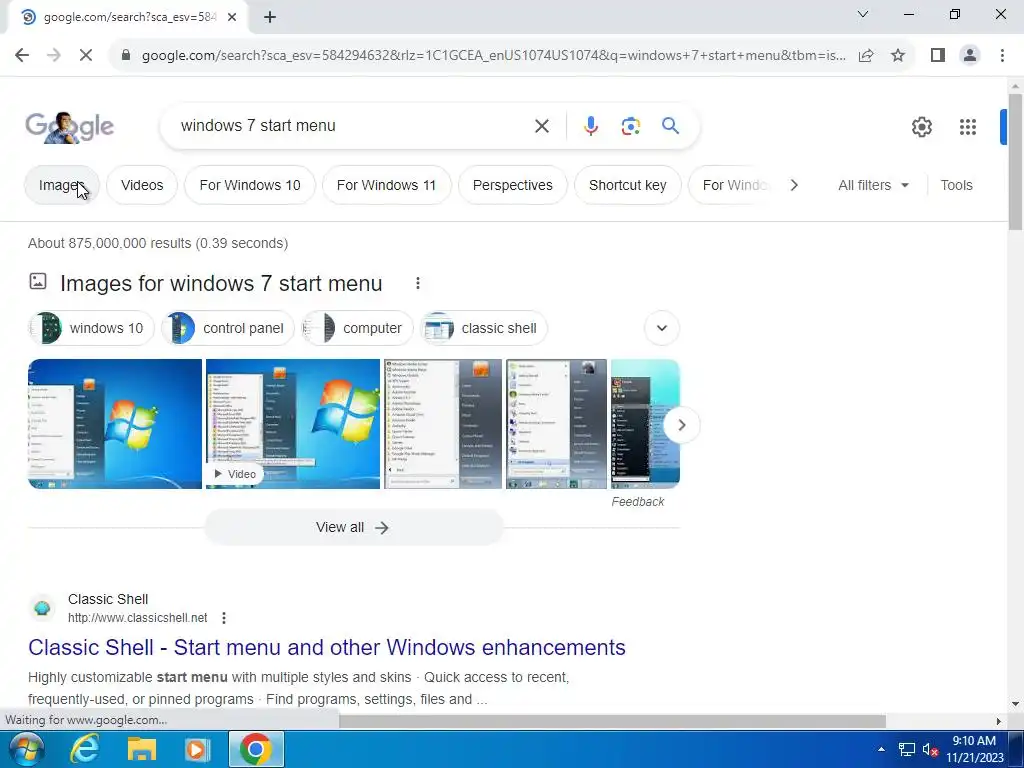Filter images by windows 10 chip

pos(91,328)
